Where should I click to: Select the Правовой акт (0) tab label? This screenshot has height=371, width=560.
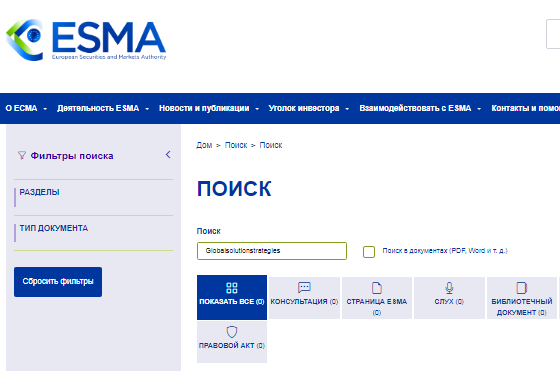tap(232, 346)
